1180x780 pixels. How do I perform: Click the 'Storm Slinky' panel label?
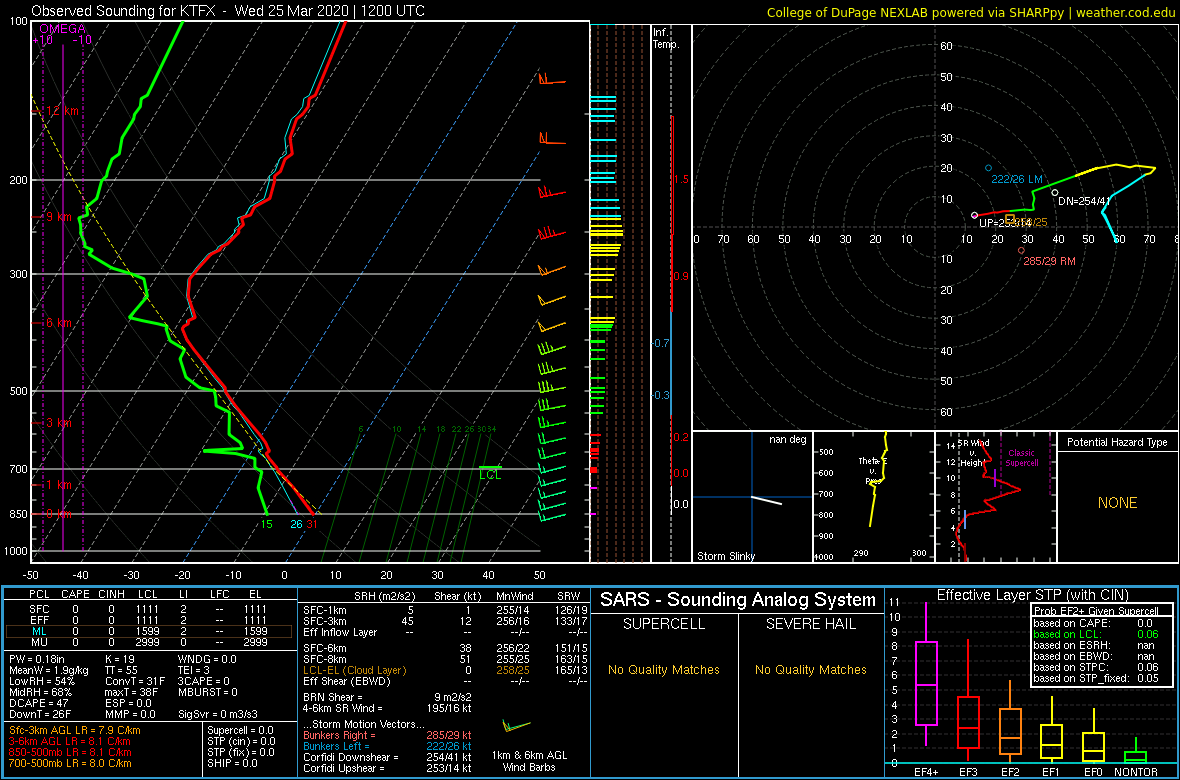pos(724,556)
